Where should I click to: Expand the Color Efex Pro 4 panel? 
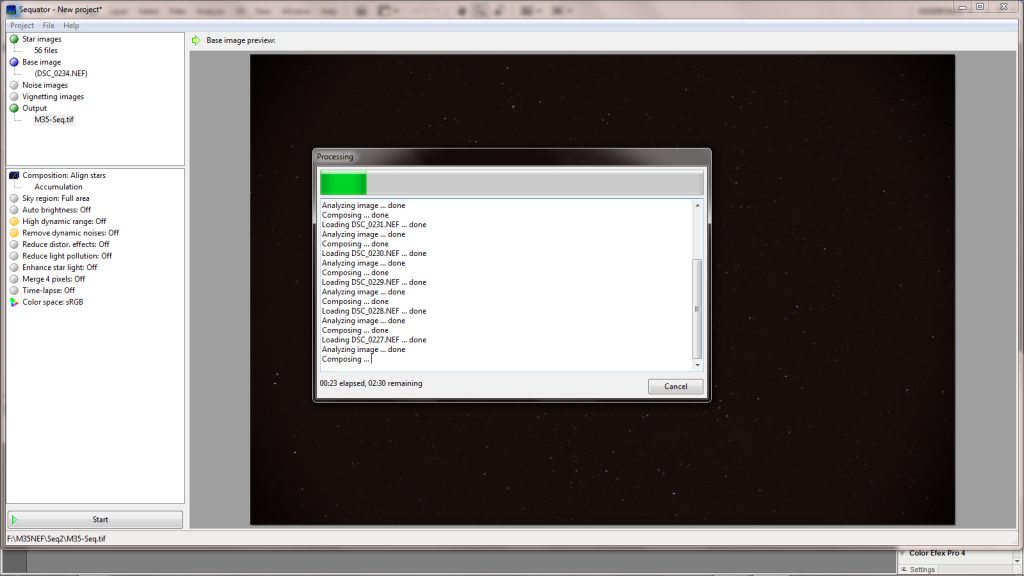[902, 551]
